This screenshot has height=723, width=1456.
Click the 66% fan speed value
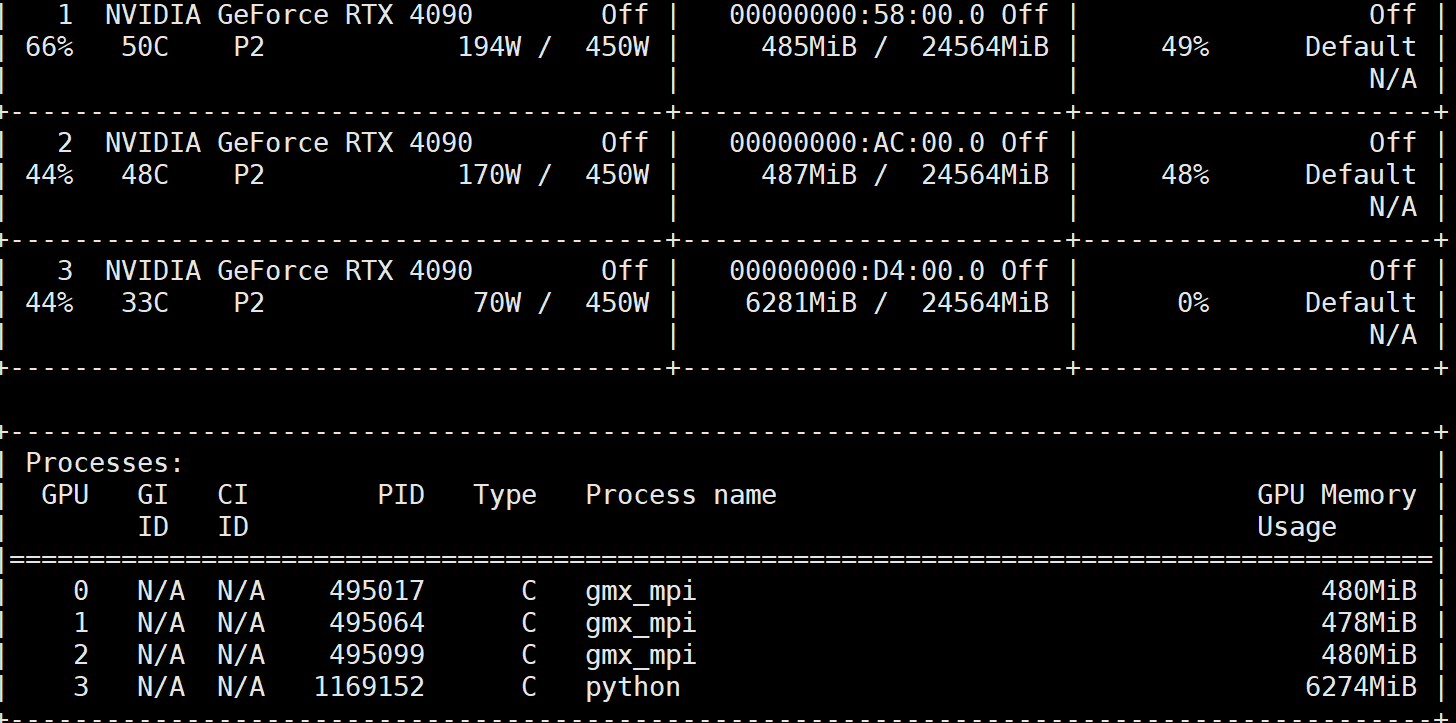pyautogui.click(x=49, y=47)
